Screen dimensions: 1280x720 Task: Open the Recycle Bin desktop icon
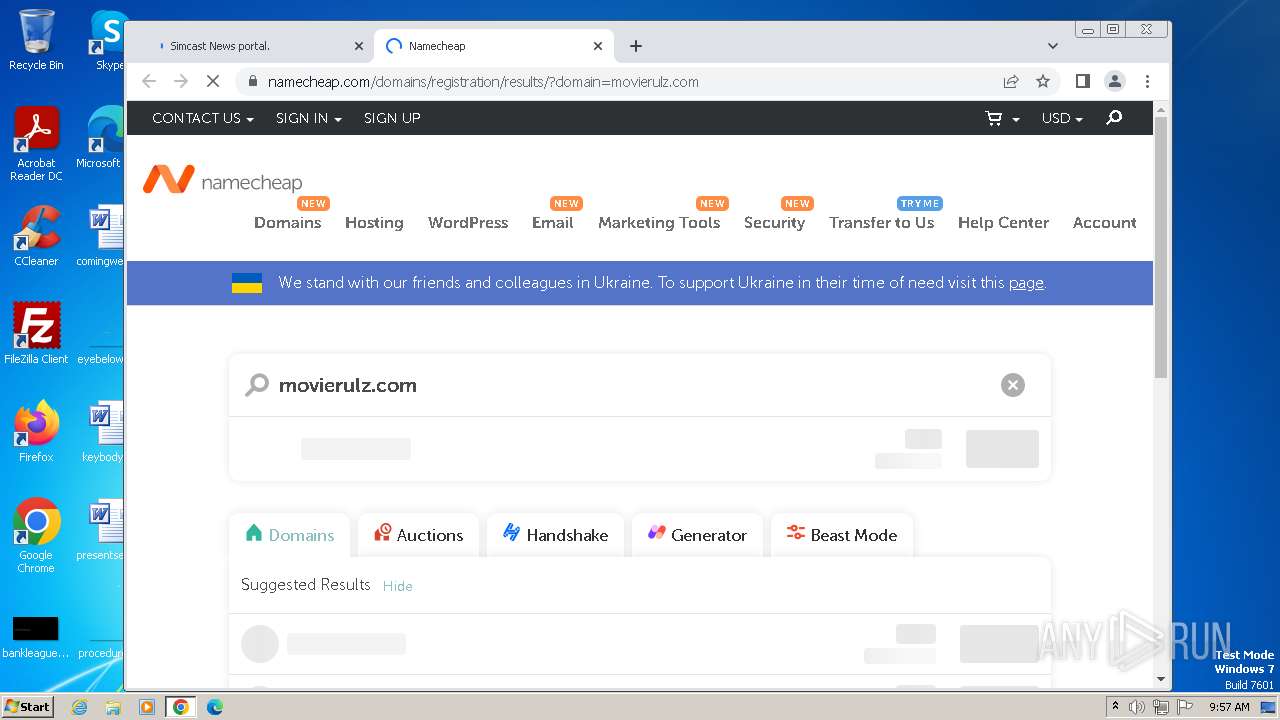pos(36,41)
